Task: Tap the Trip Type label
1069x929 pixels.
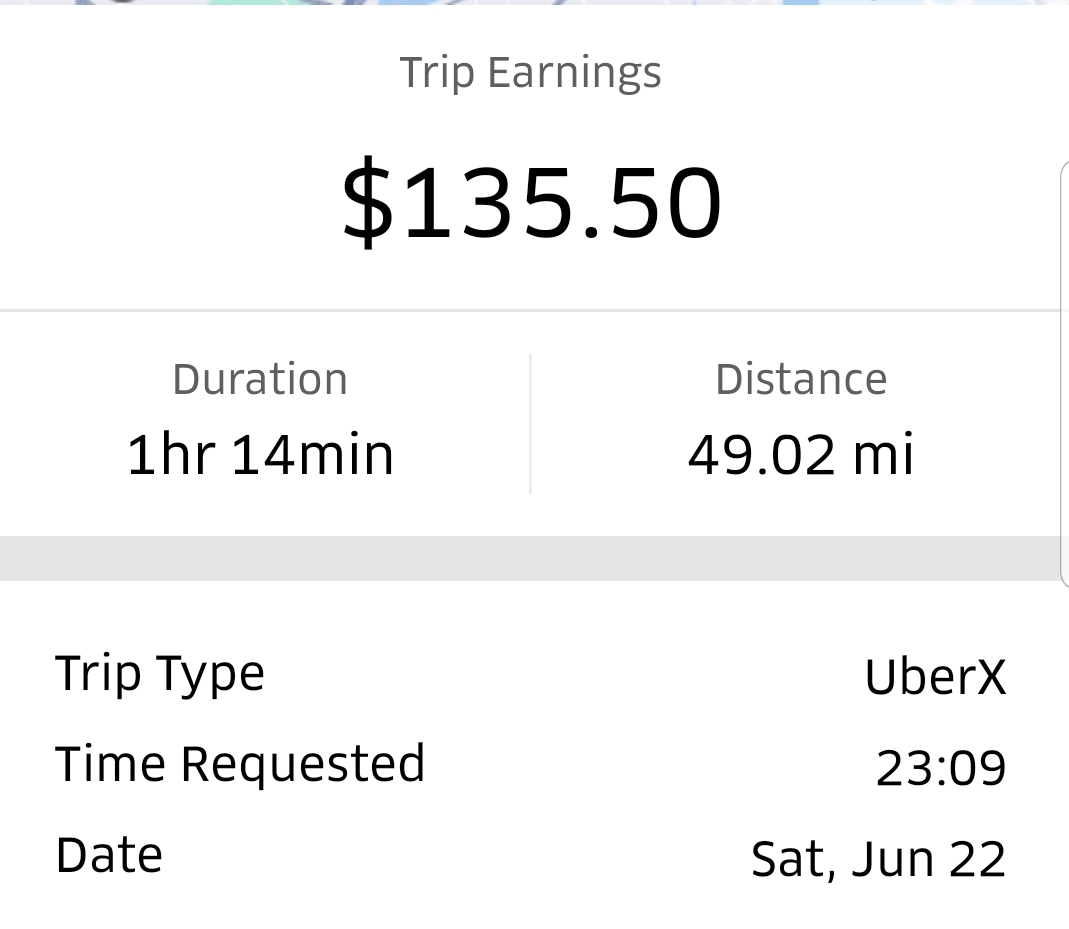Action: tap(160, 674)
